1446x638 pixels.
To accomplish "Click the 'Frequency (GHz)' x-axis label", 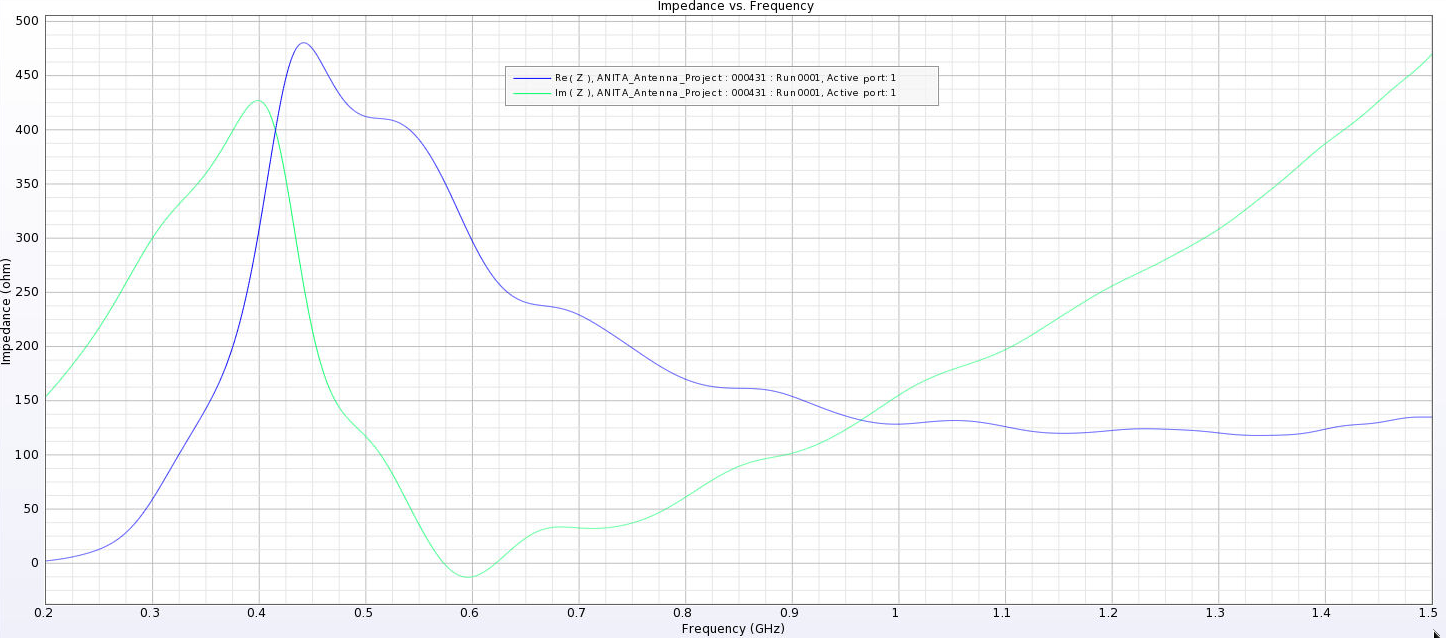I will pyautogui.click(x=733, y=629).
